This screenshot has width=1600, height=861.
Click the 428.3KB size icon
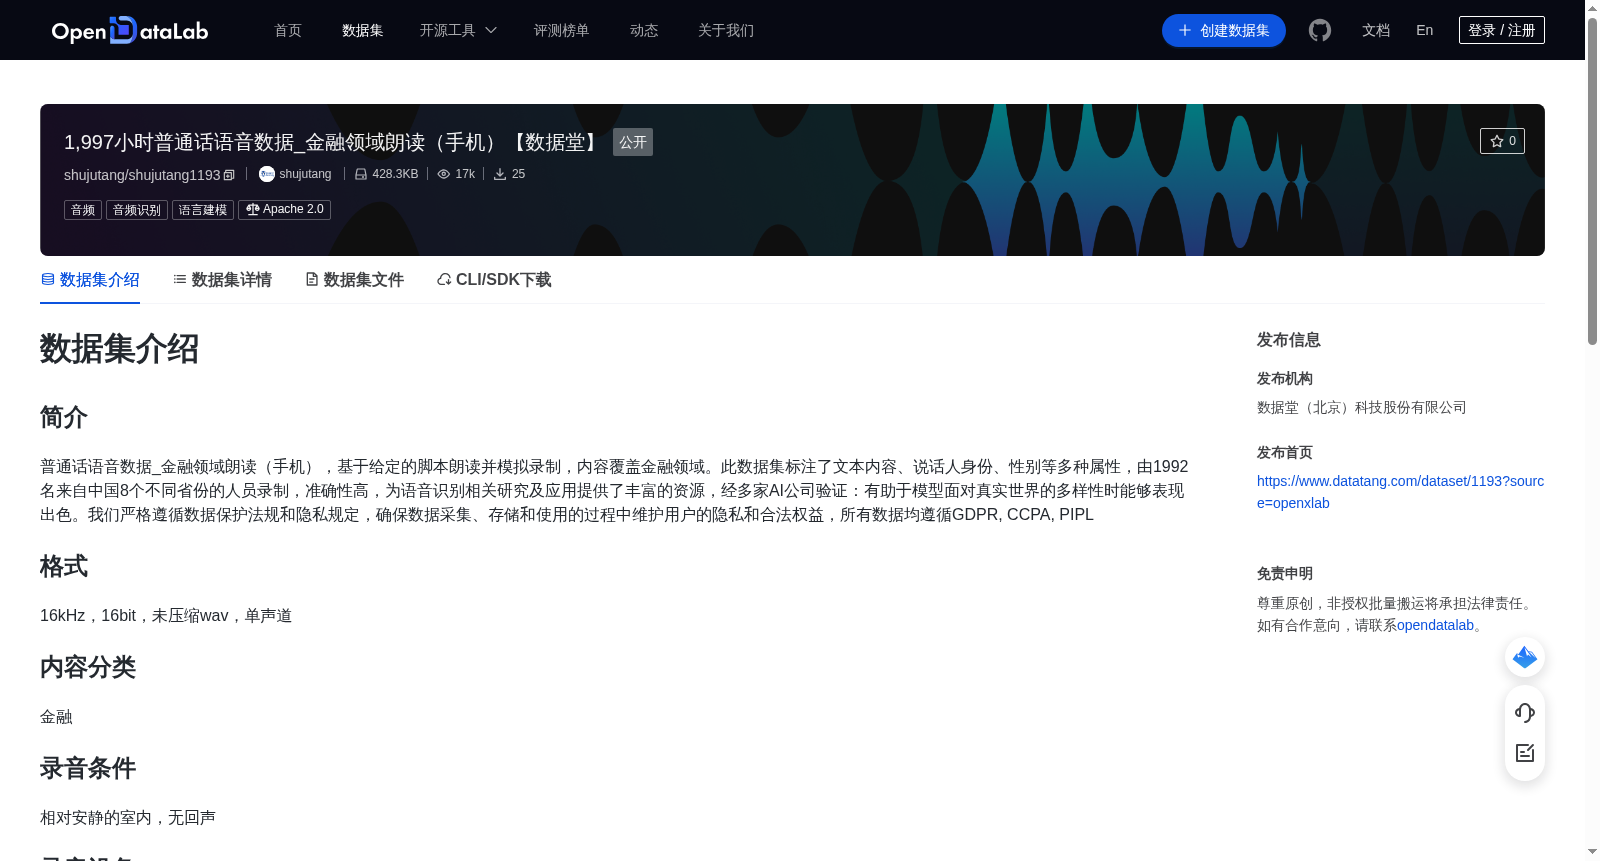[x=361, y=174]
